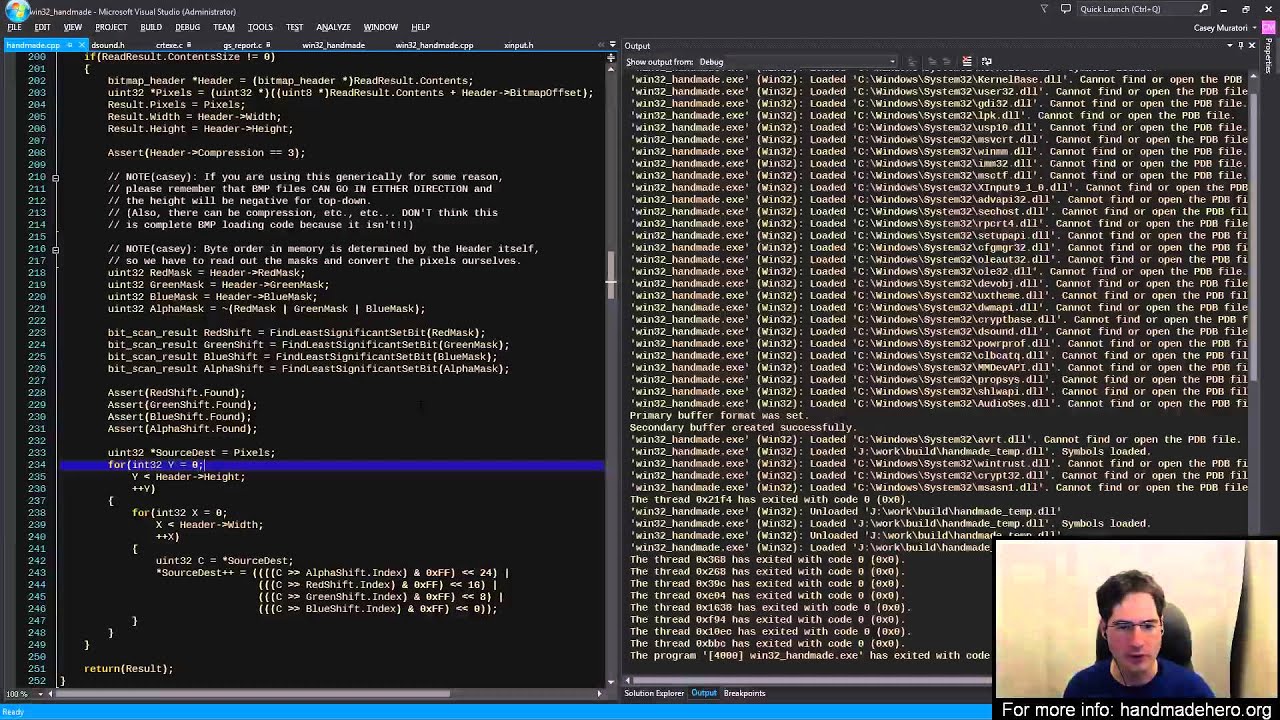Switch to the crtexe.c tab
1280x720 pixels.
(168, 45)
